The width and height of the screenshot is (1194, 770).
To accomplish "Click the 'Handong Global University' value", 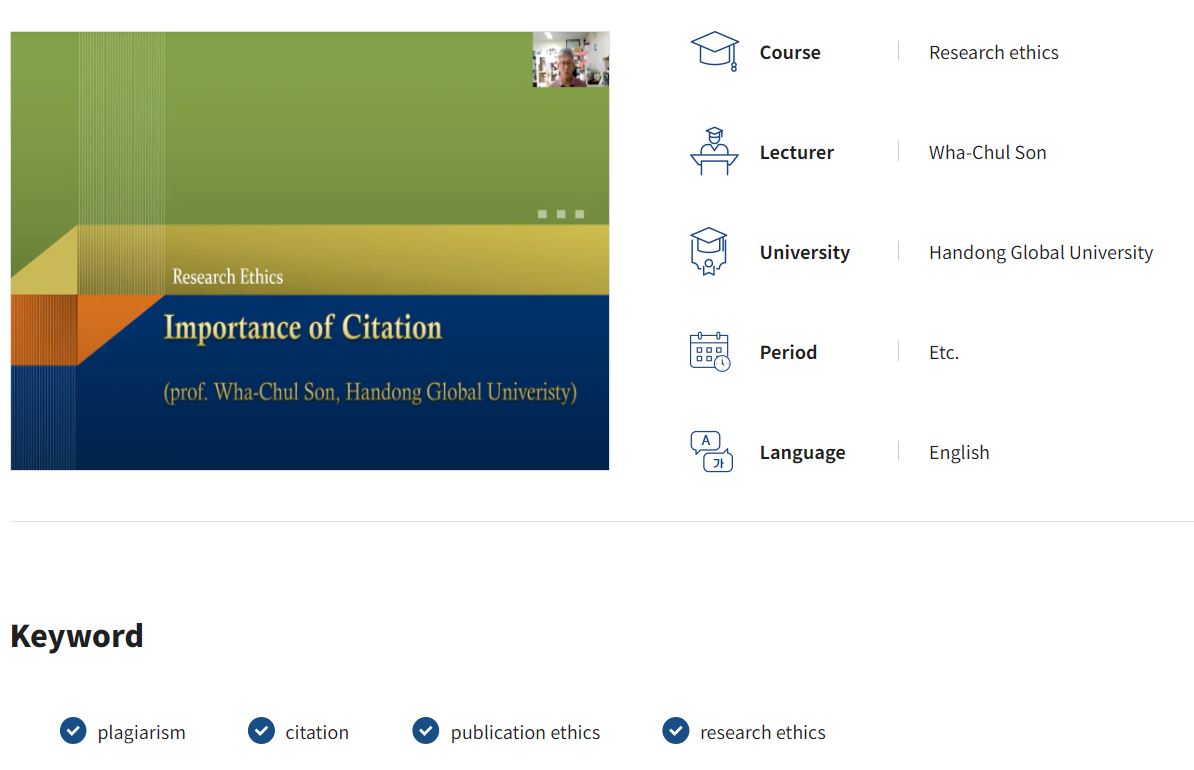I will pyautogui.click(x=1041, y=252).
